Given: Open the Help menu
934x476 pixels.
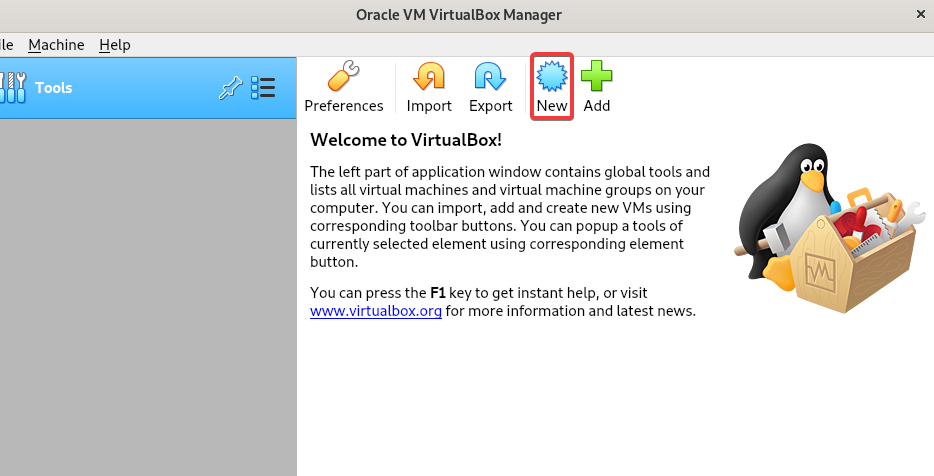Looking at the screenshot, I should point(114,45).
